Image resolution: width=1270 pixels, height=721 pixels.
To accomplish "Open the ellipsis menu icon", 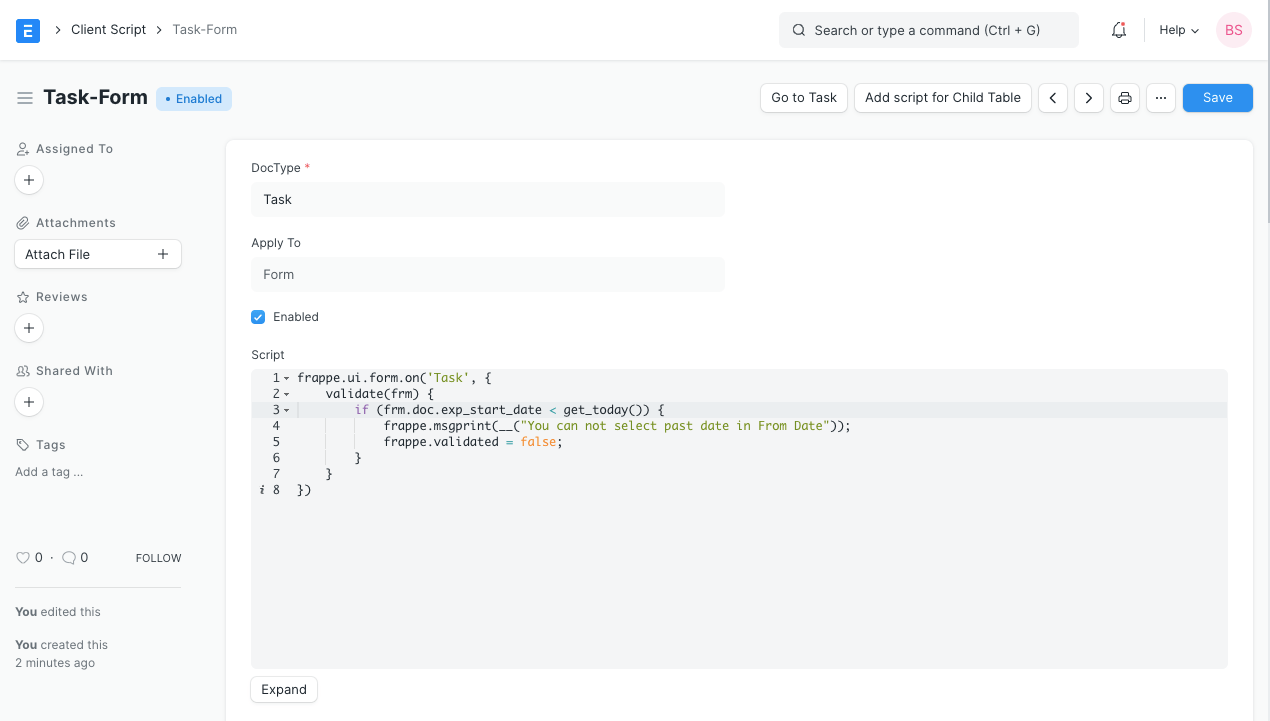I will coord(1160,97).
